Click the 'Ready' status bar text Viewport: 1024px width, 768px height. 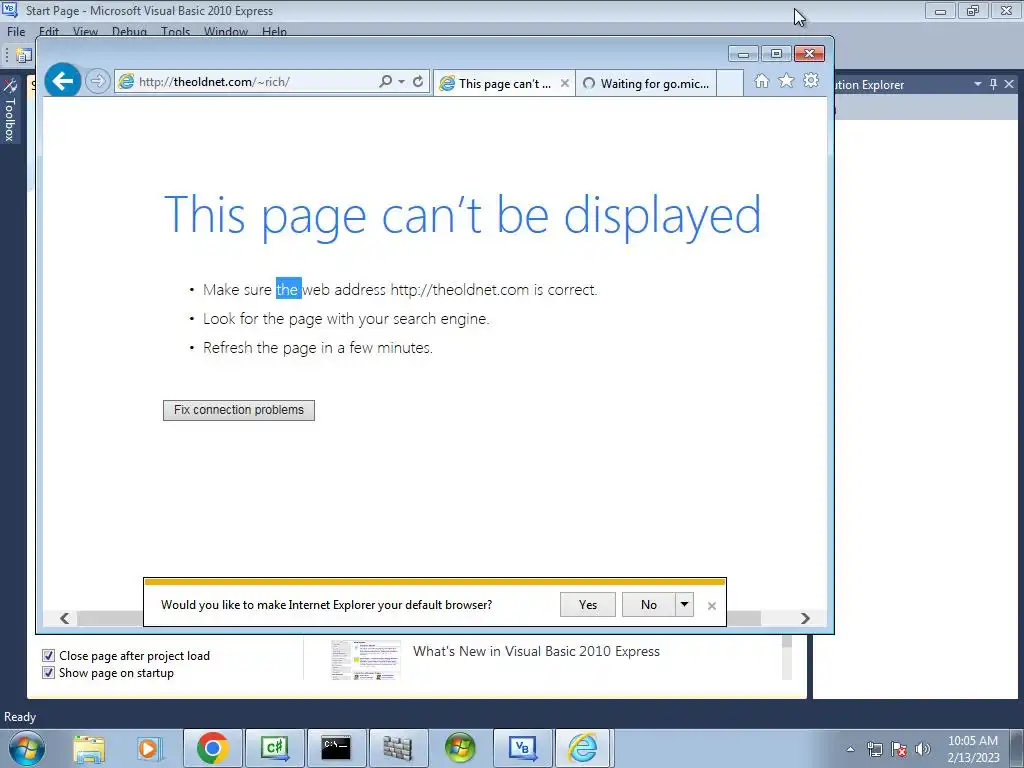[20, 717]
